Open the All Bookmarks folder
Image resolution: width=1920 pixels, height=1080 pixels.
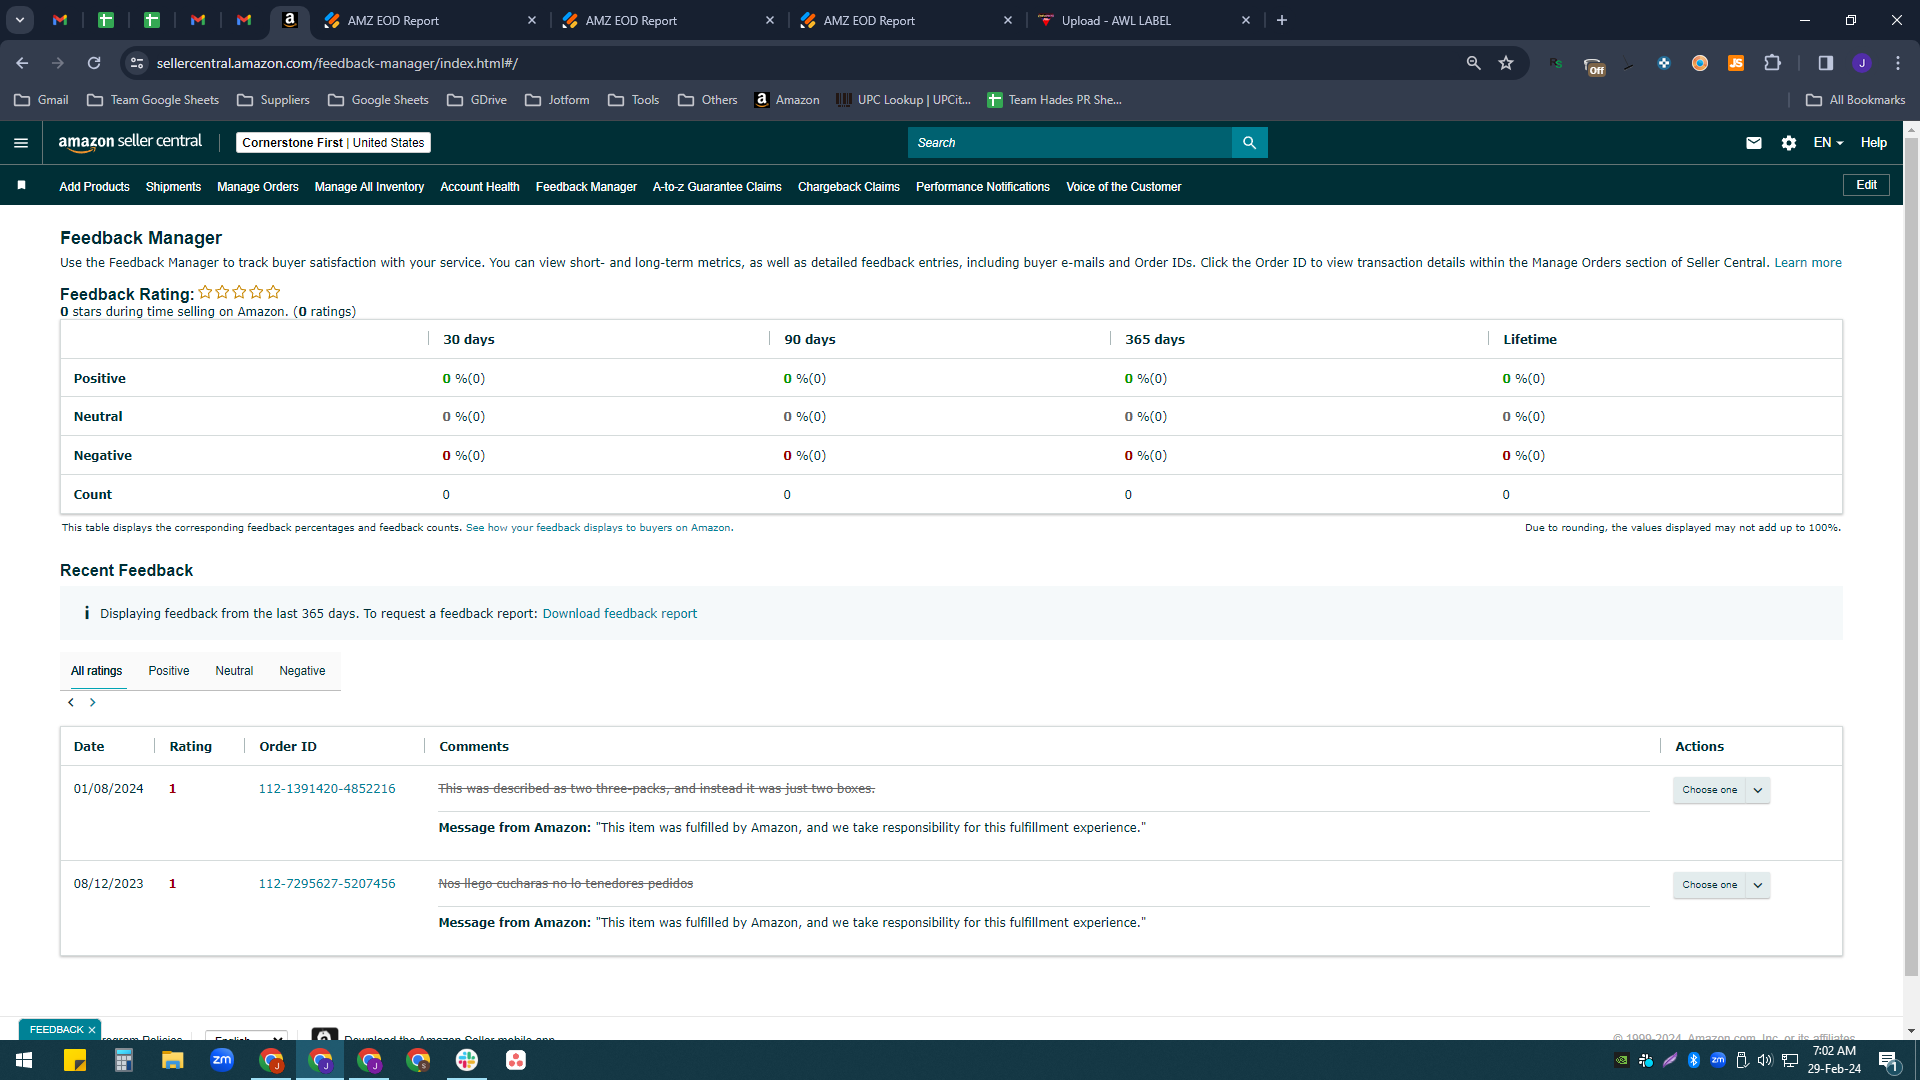point(1855,100)
